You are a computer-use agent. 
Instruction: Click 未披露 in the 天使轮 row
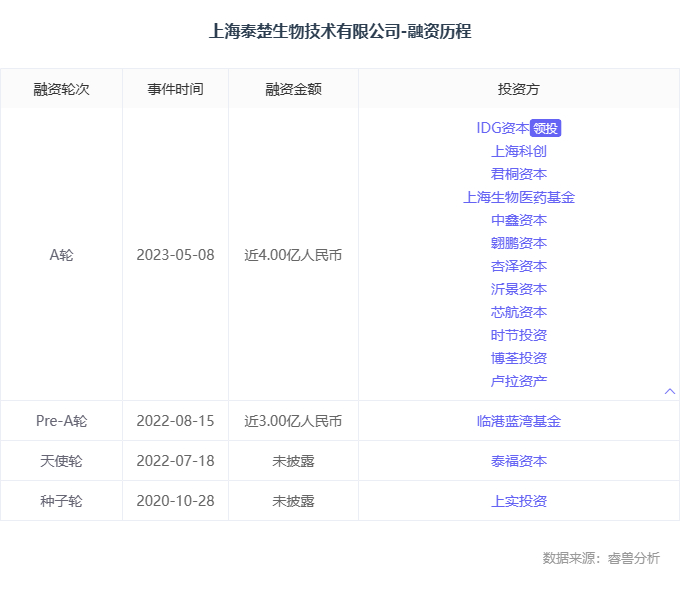[294, 461]
